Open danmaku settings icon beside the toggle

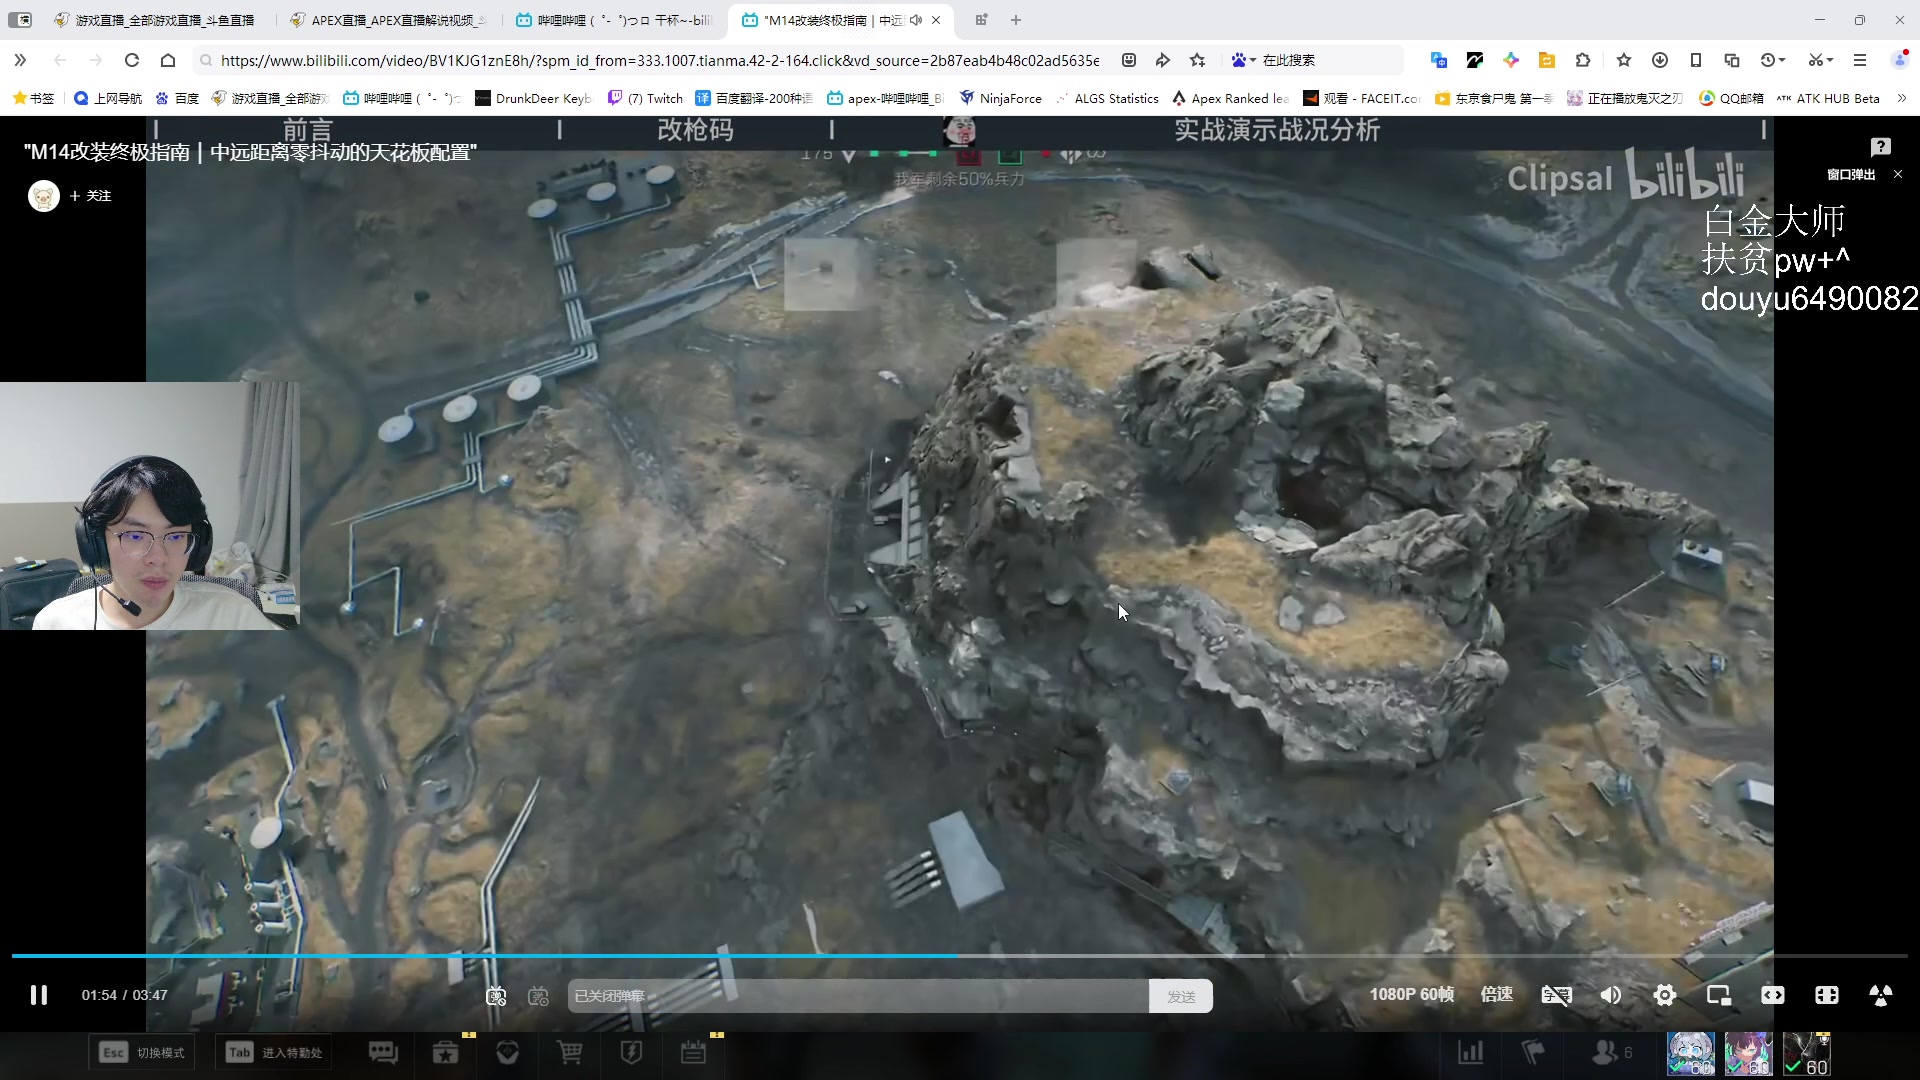[x=539, y=996]
